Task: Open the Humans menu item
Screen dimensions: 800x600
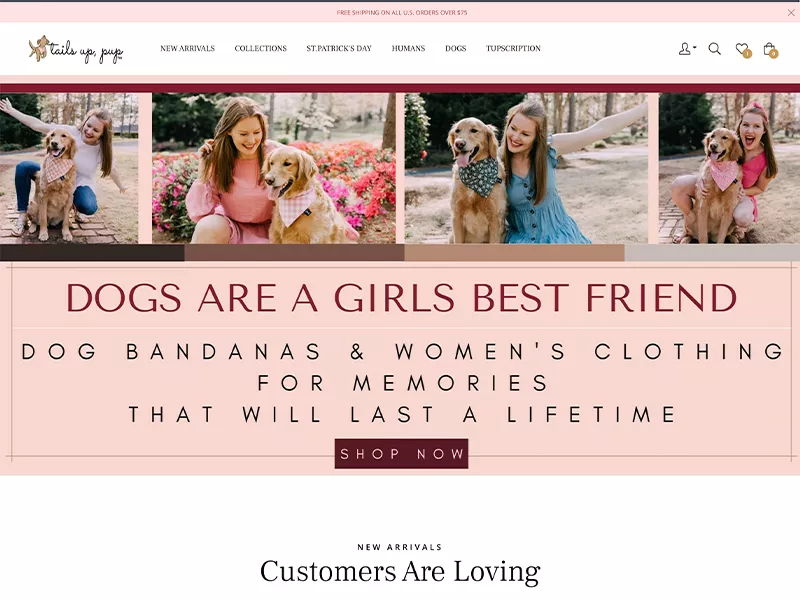Action: tap(408, 48)
